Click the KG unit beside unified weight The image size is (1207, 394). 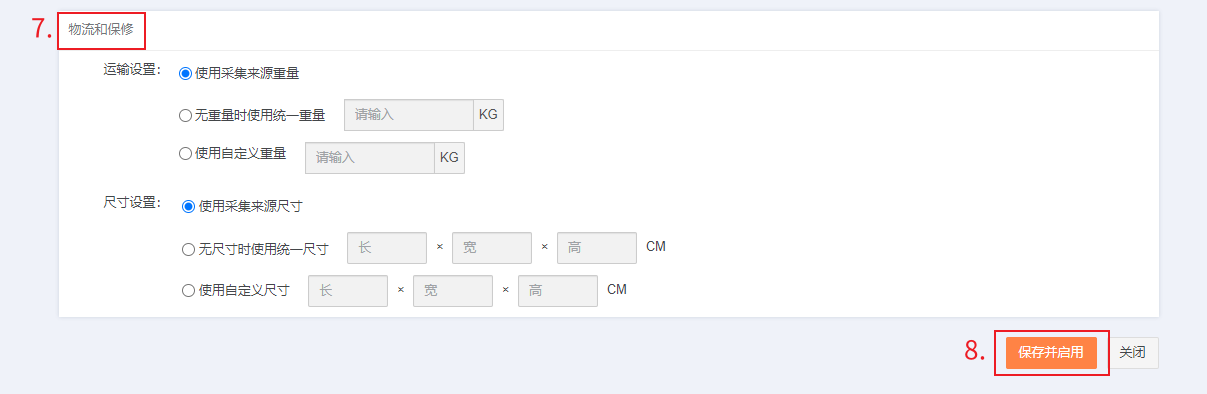coord(488,115)
